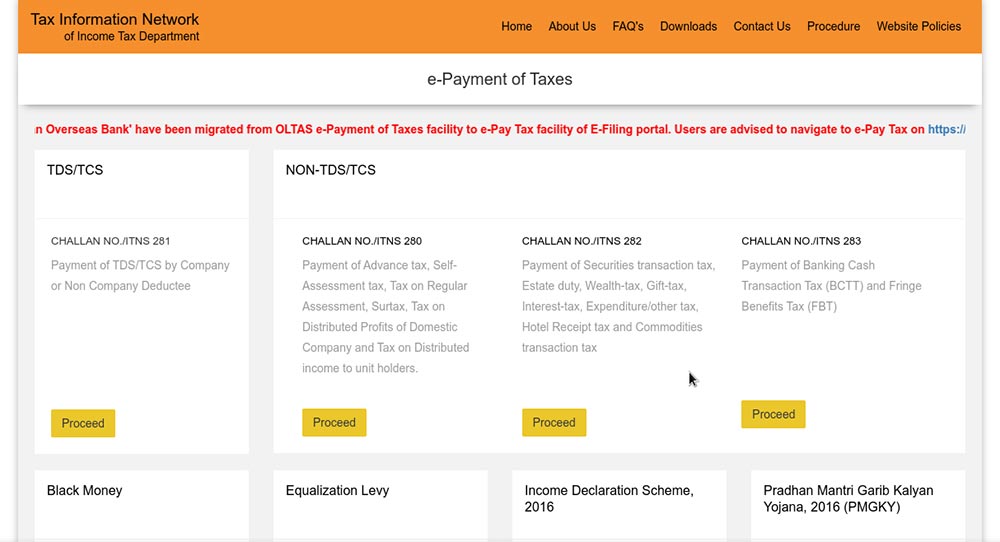The height and width of the screenshot is (542, 1000).
Task: Select the Black Money card heading
Action: click(x=85, y=491)
